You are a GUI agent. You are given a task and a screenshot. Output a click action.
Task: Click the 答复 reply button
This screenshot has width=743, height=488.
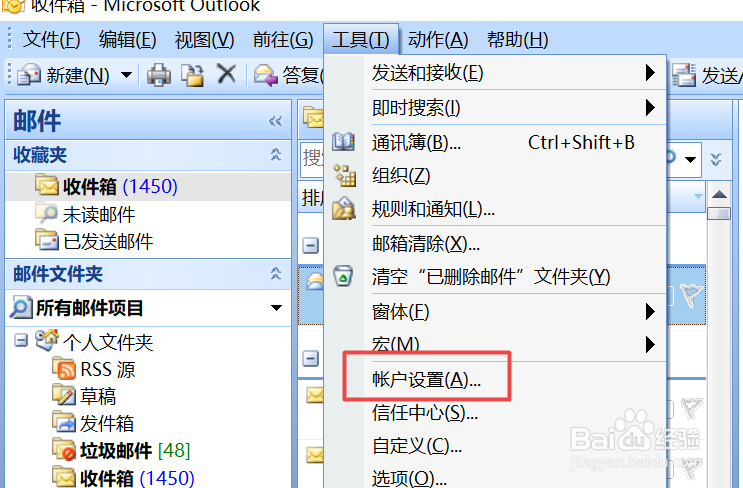coord(288,75)
